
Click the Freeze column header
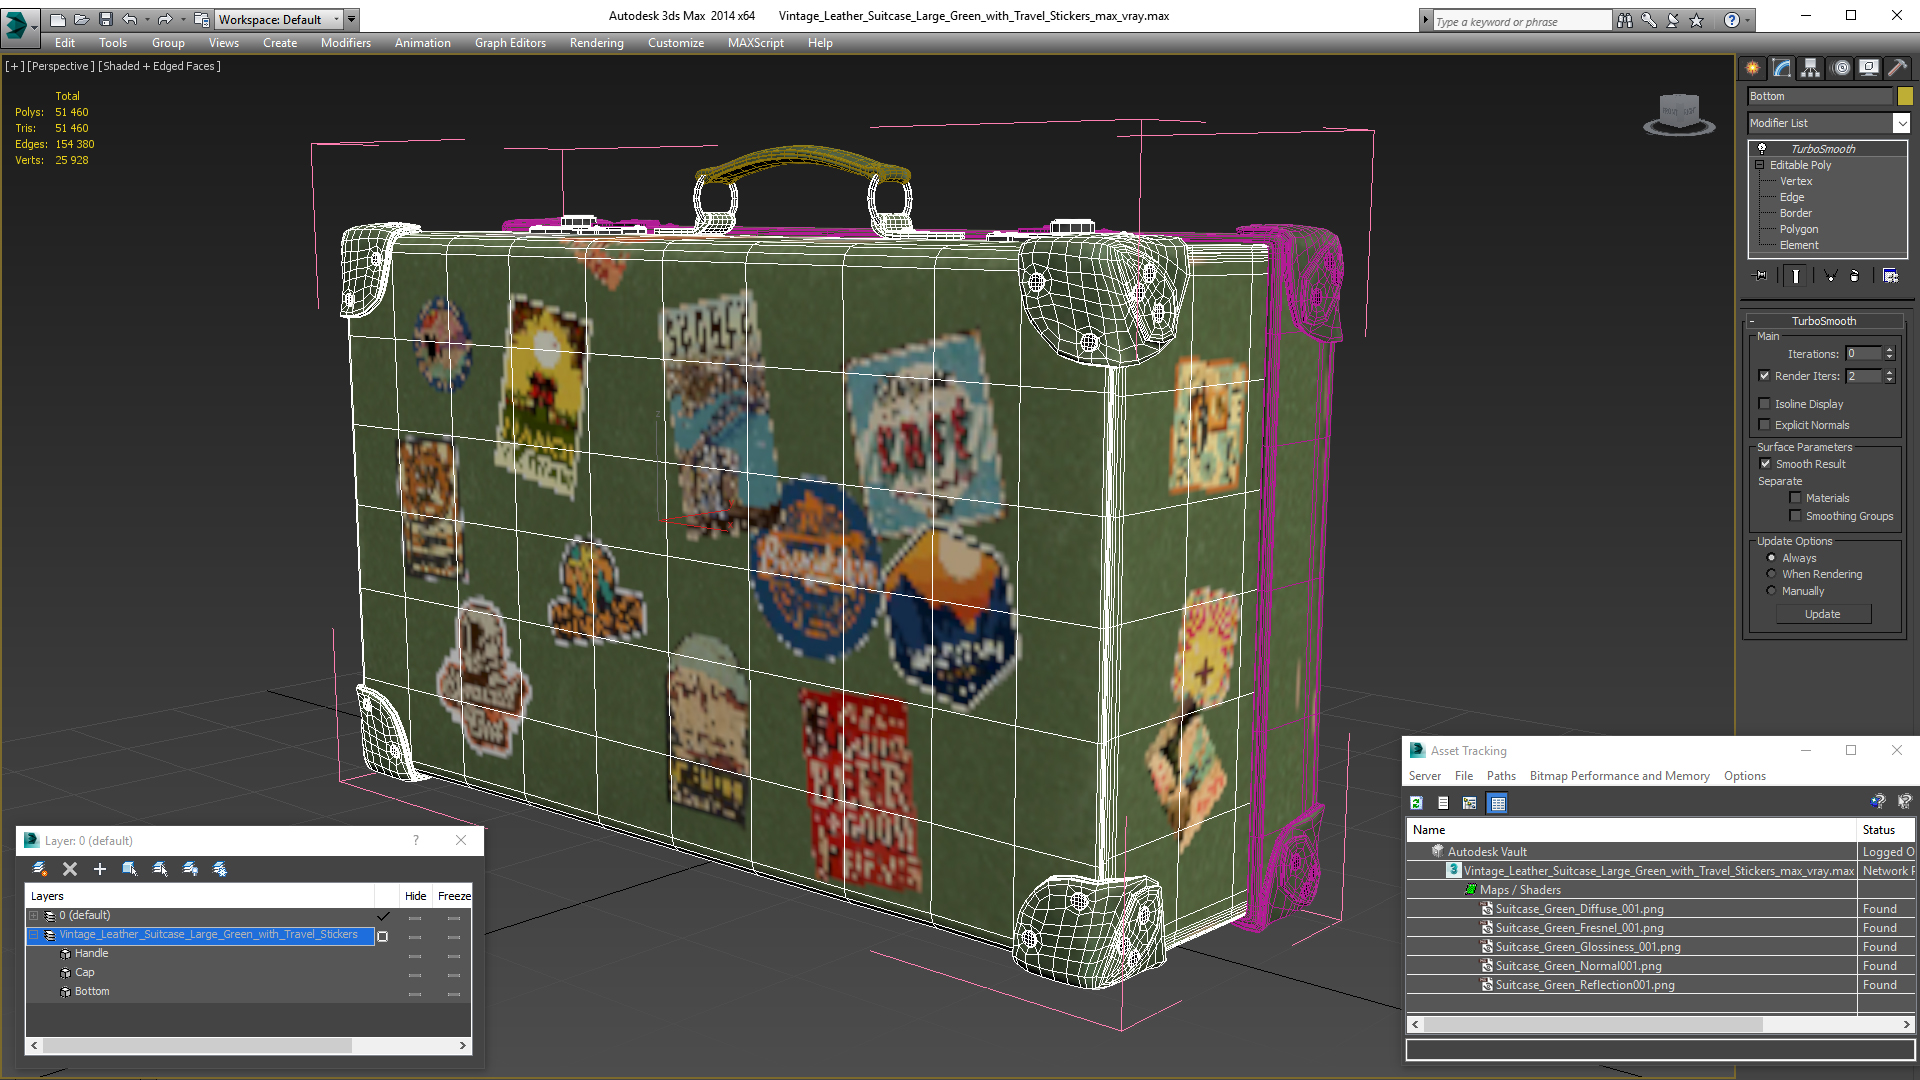click(454, 896)
